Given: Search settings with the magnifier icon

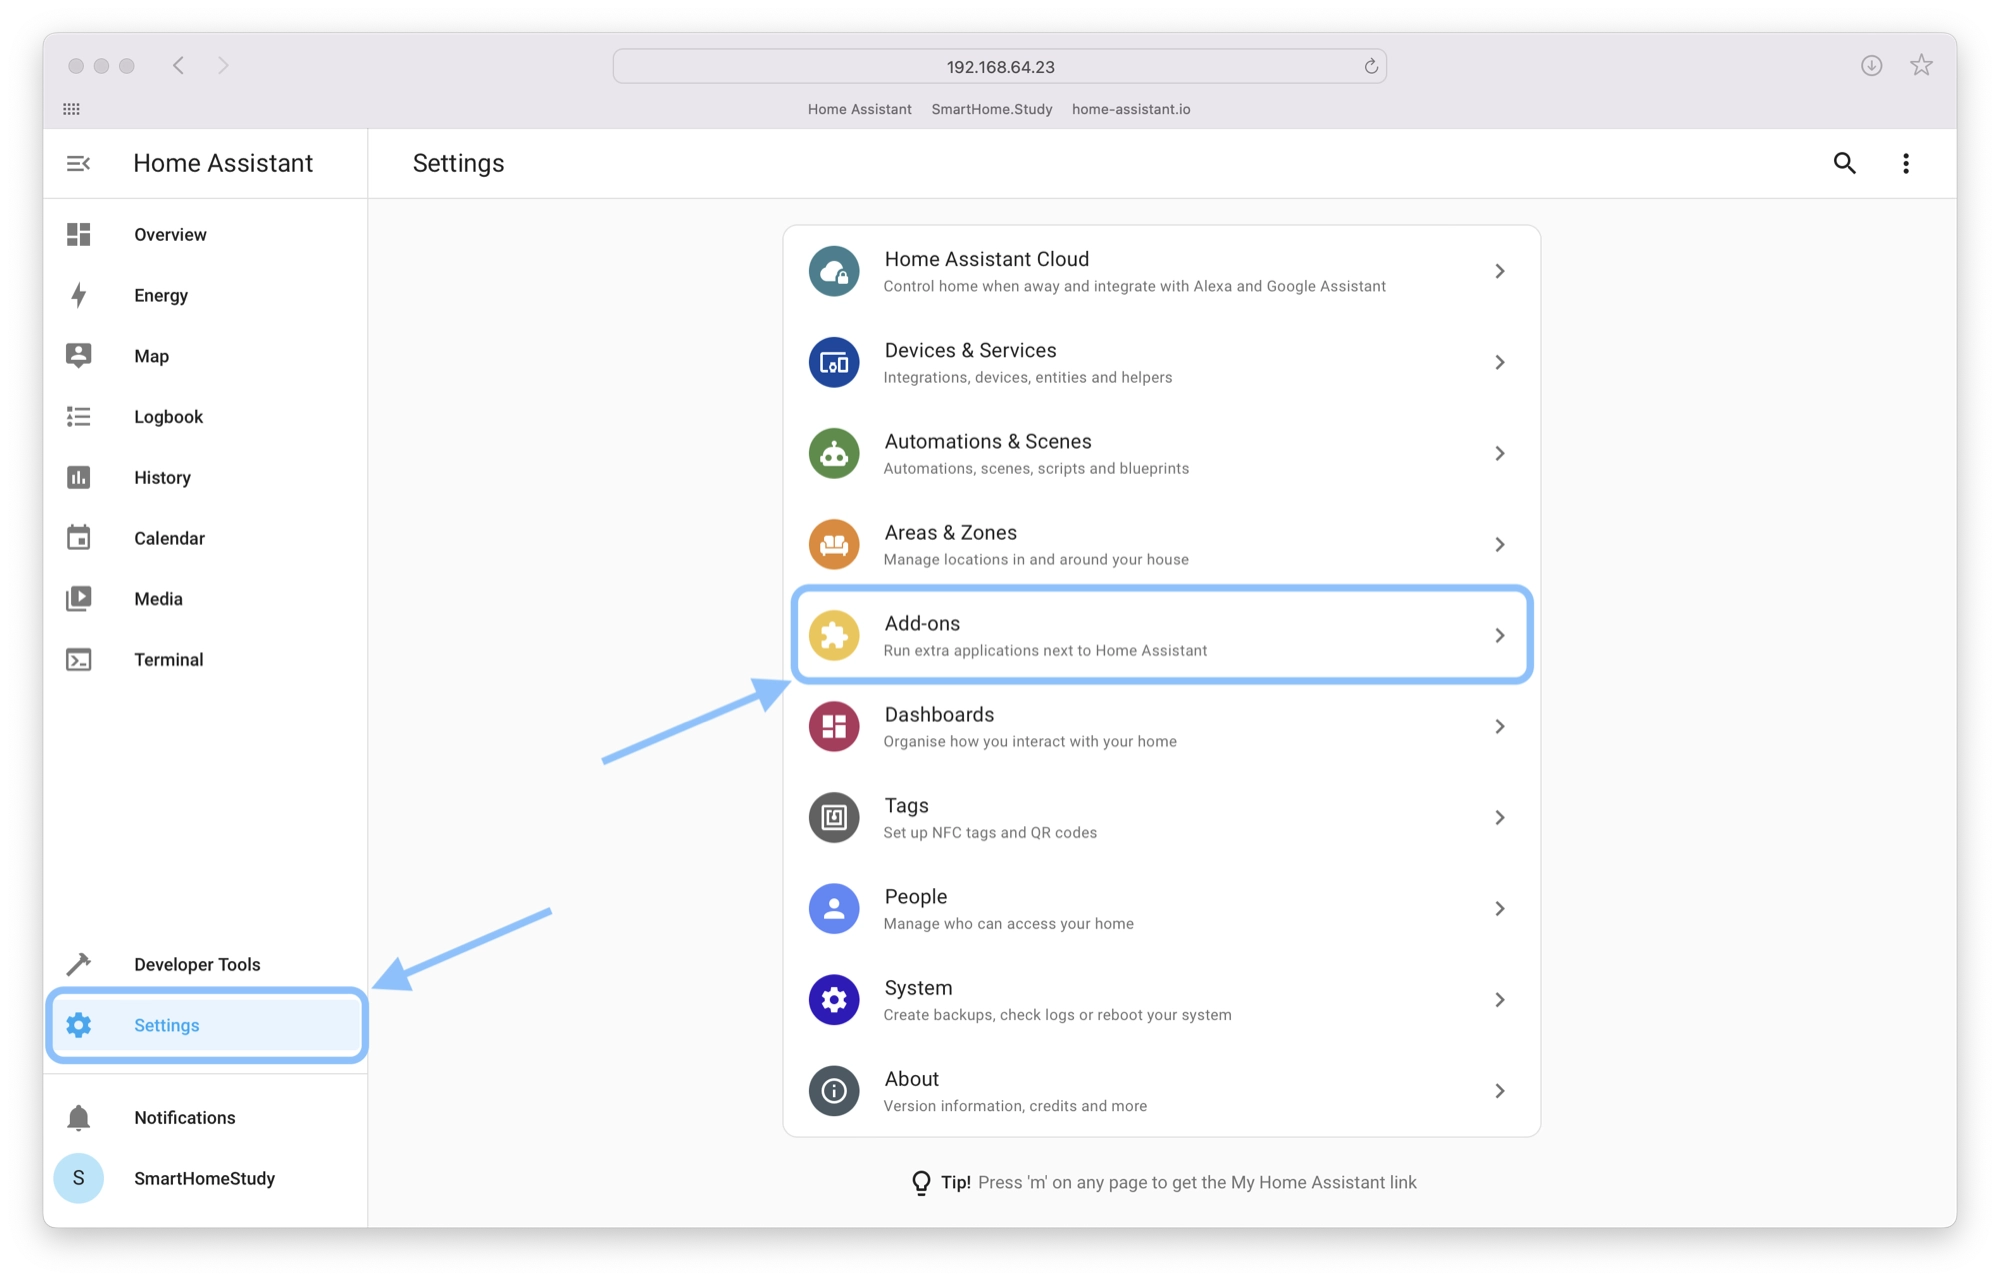Looking at the screenshot, I should click(x=1844, y=163).
